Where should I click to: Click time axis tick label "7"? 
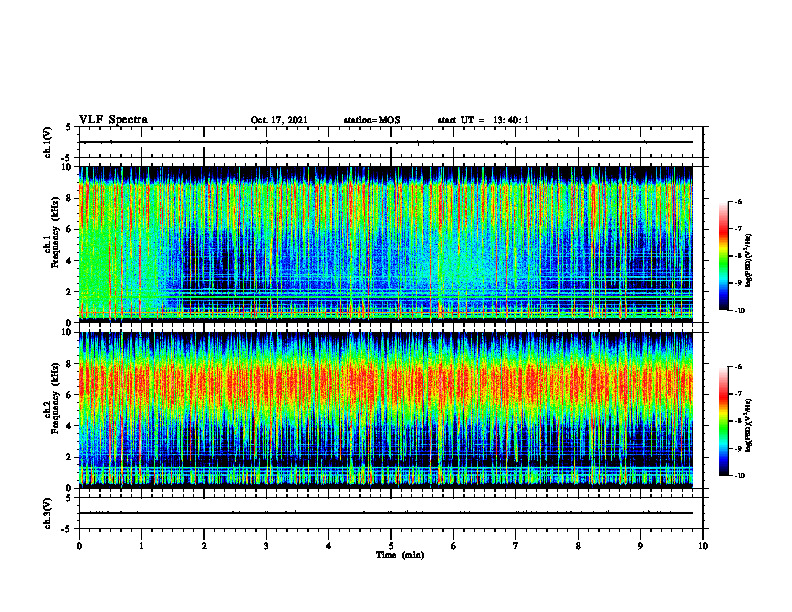pos(516,546)
